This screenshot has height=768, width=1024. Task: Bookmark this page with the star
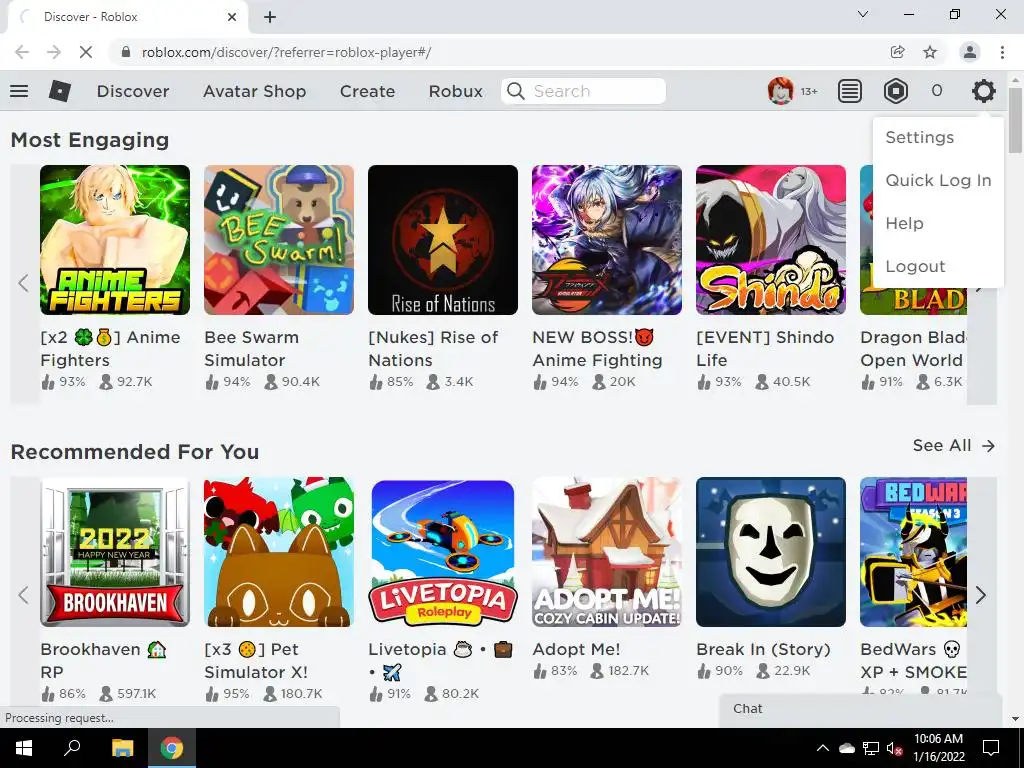click(x=930, y=52)
